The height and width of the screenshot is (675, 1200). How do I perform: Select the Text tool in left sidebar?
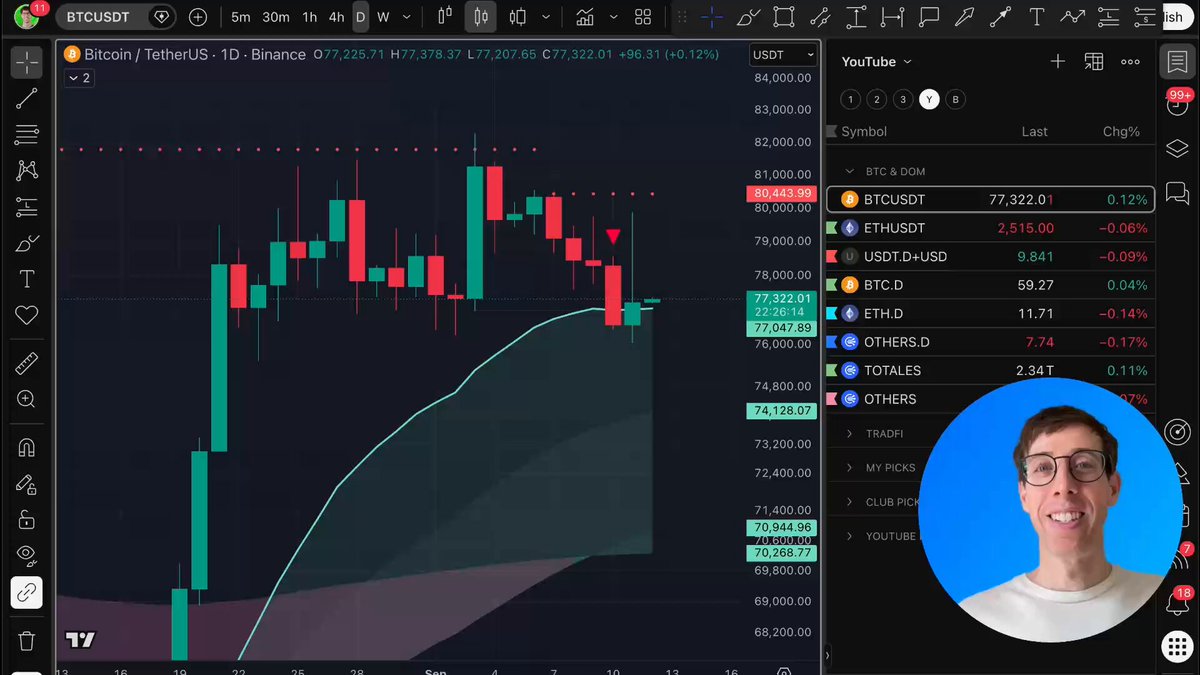[x=27, y=279]
